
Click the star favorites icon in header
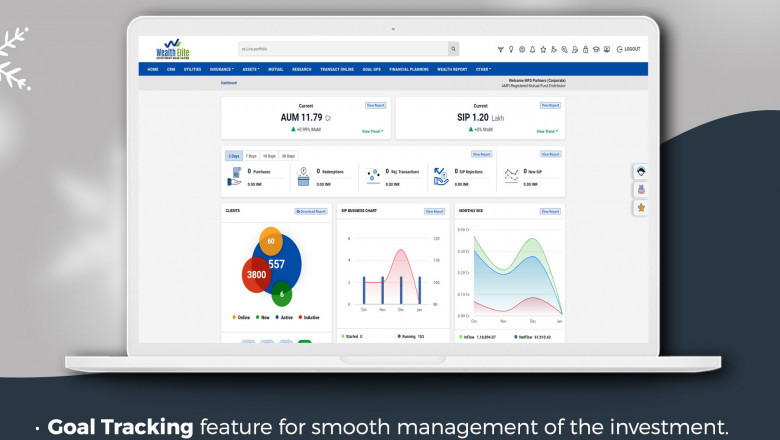pos(543,49)
